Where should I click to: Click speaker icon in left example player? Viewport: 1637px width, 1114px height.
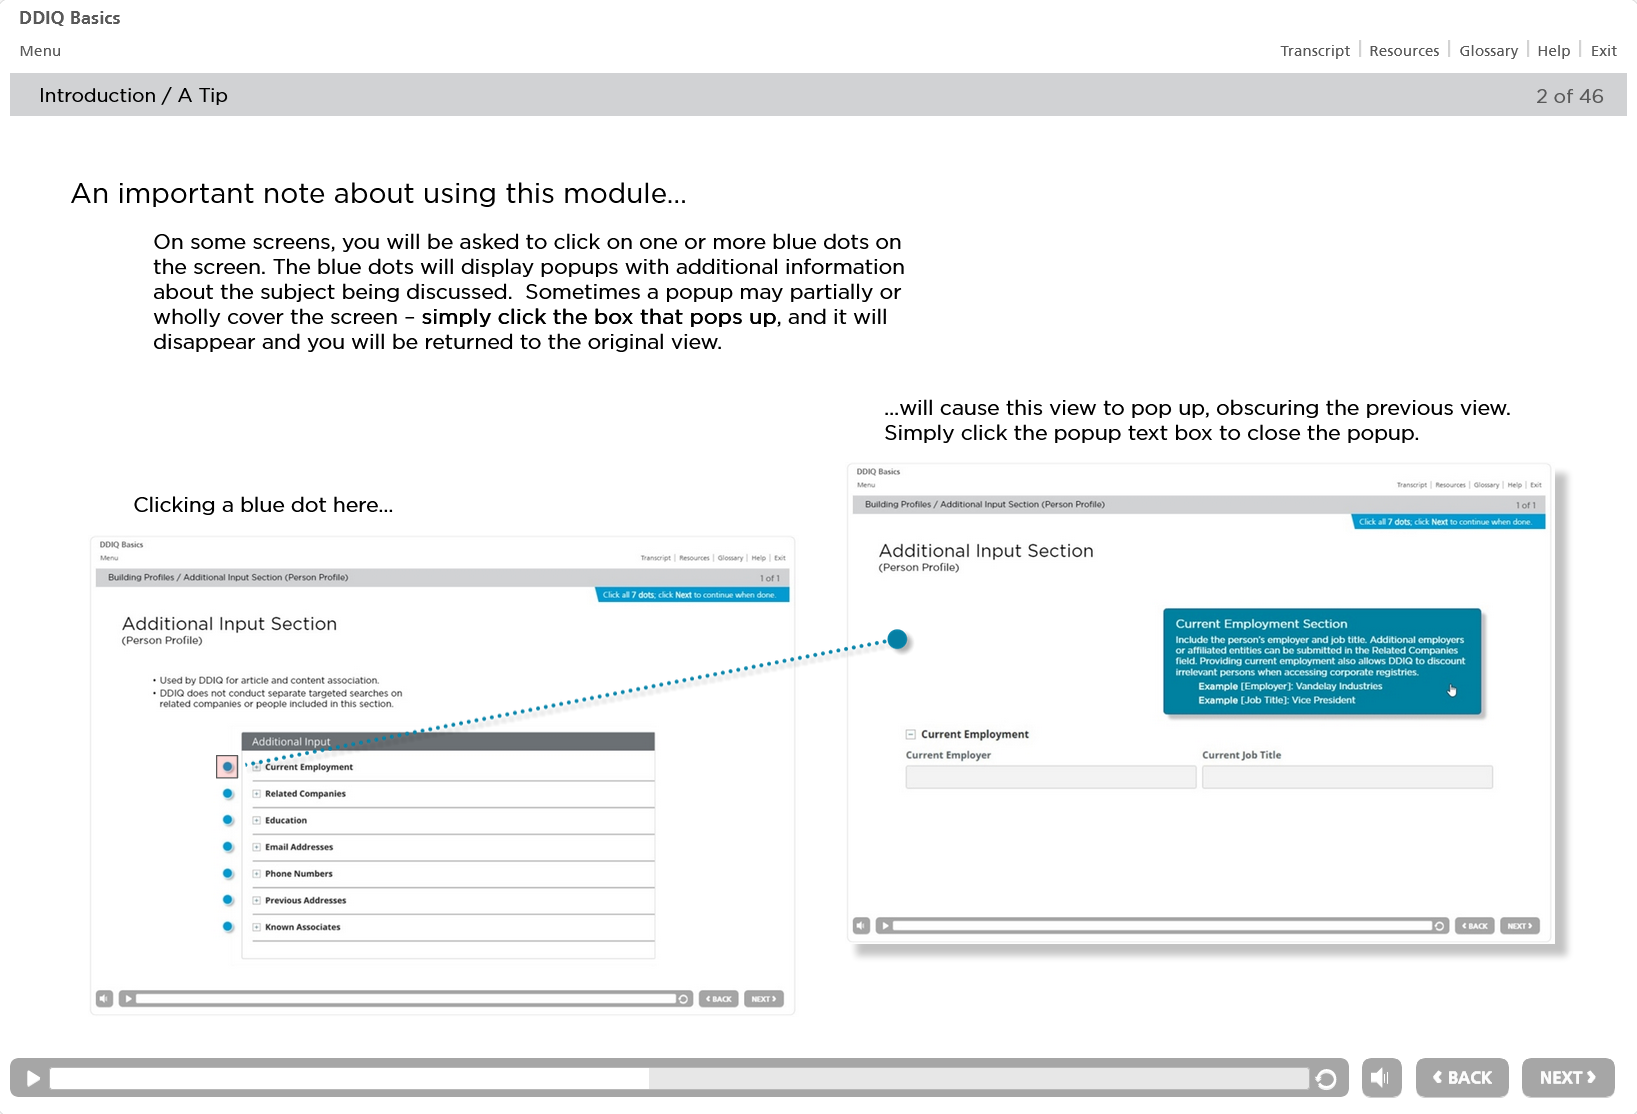[104, 999]
